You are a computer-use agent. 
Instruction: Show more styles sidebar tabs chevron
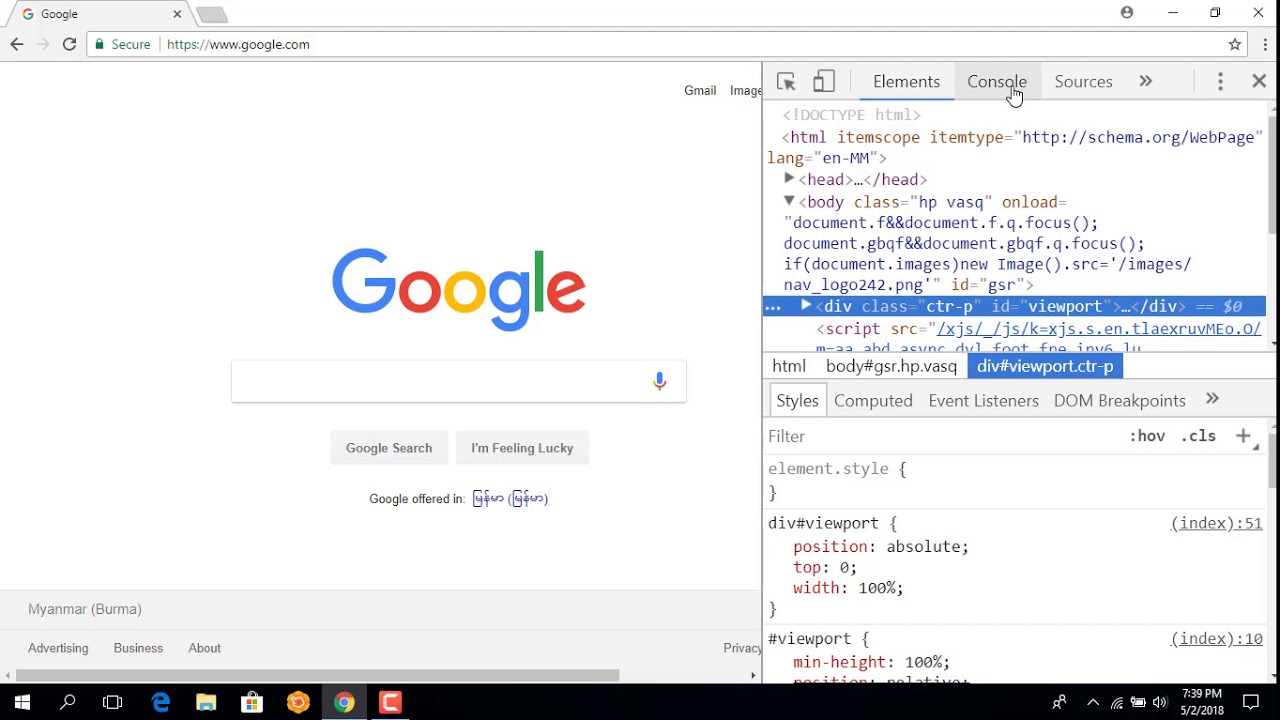(x=1212, y=399)
